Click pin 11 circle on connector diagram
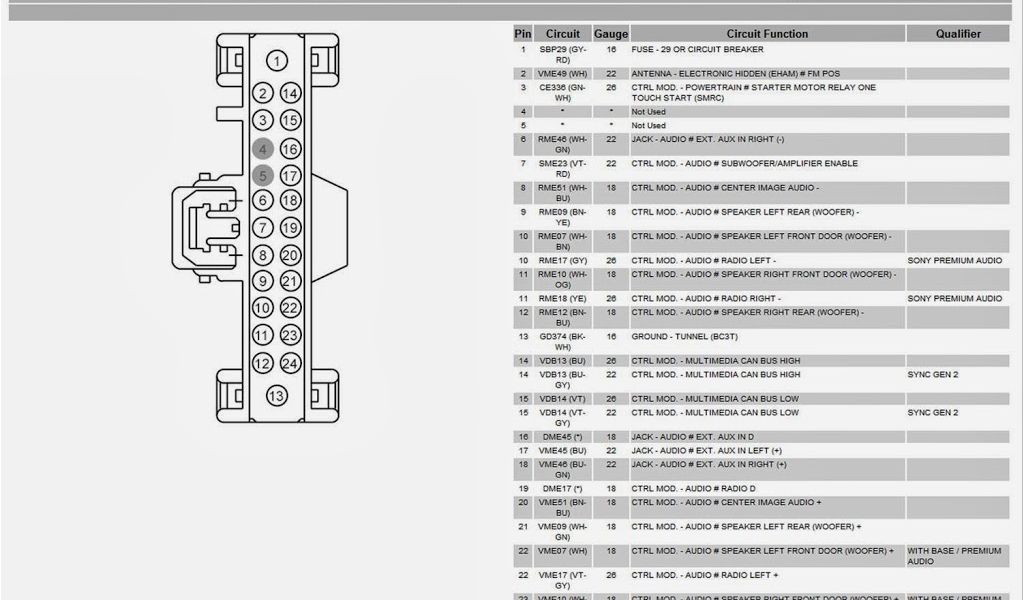The width and height of the screenshot is (1024, 600). coord(263,336)
